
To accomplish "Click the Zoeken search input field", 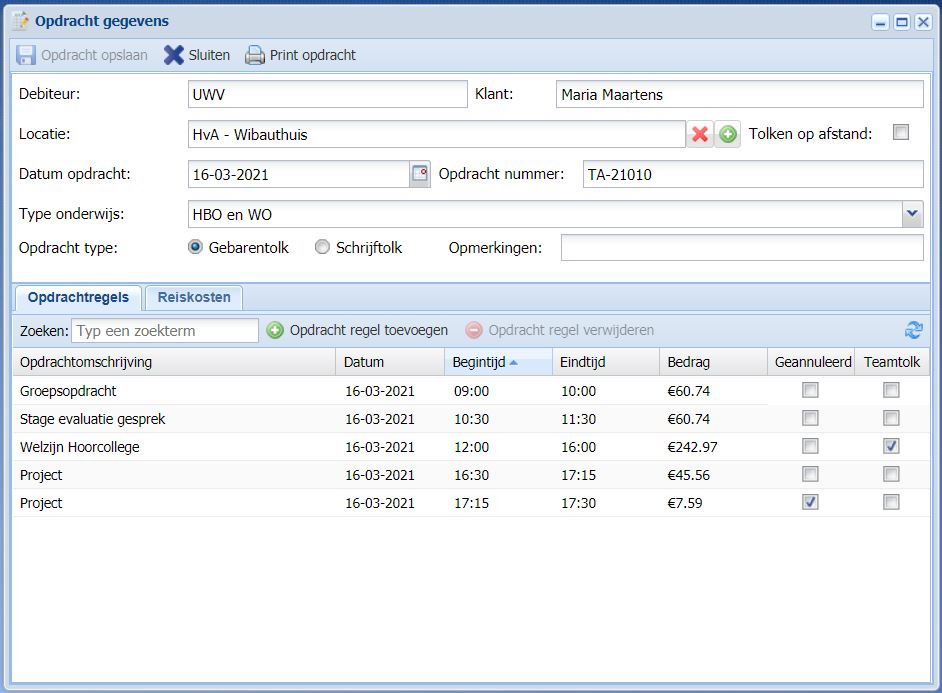I will (165, 330).
